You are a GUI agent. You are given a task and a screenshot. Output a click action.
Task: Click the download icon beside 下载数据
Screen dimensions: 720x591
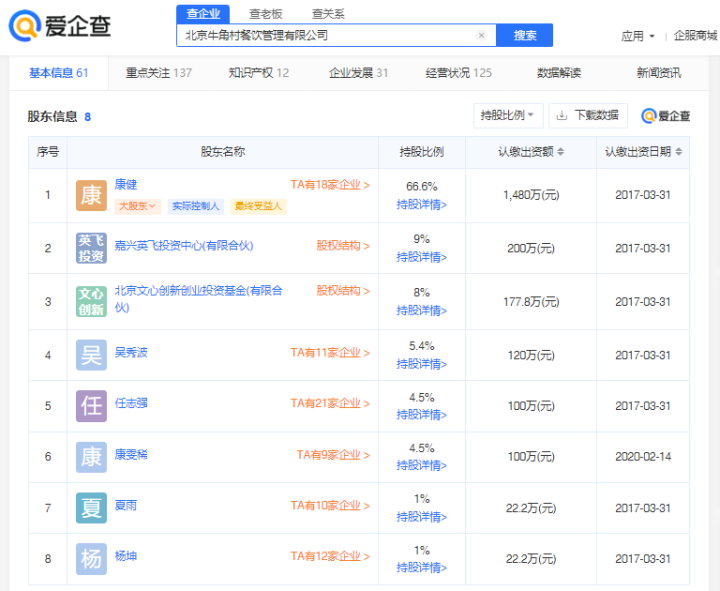coord(562,115)
